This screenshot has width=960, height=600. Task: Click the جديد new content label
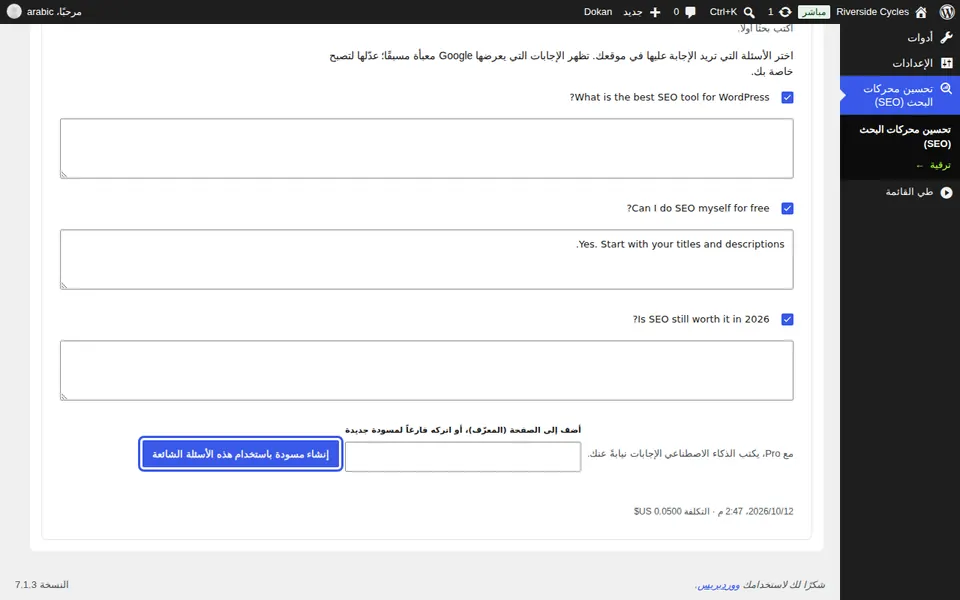632,12
